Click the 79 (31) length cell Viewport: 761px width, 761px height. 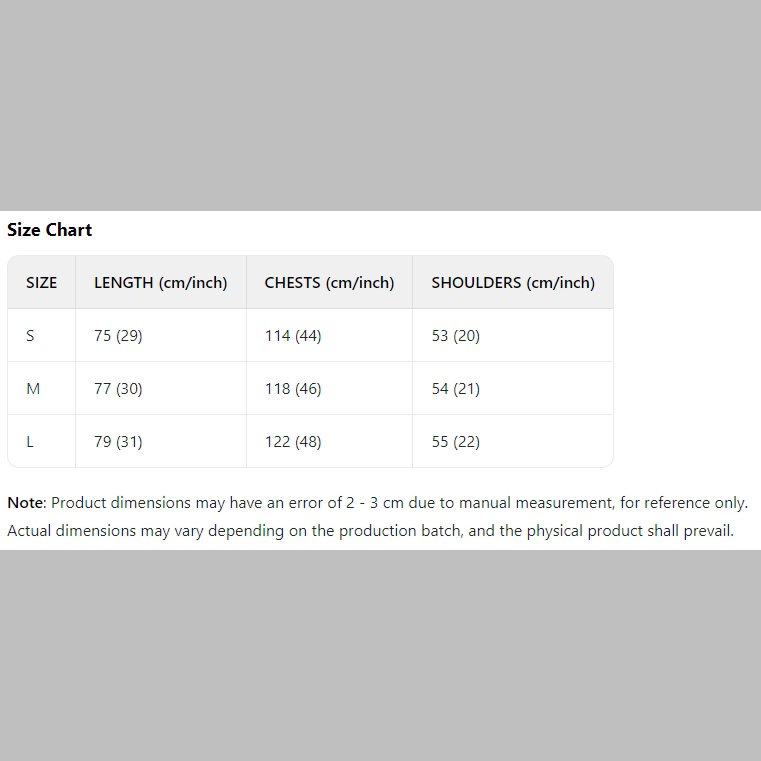click(x=118, y=442)
